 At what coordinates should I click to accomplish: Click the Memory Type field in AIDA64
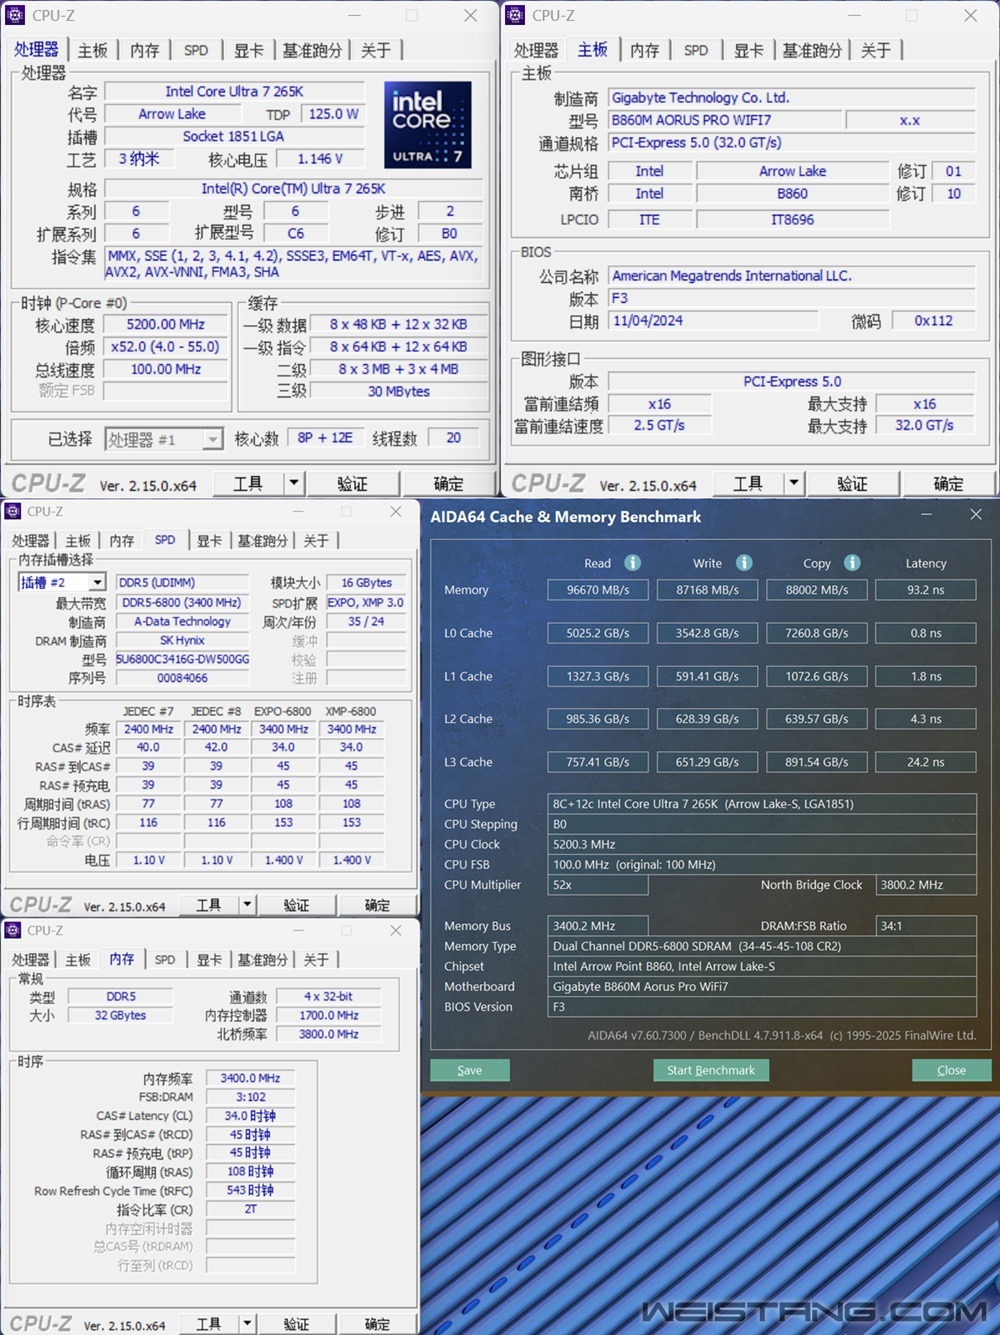coord(762,946)
